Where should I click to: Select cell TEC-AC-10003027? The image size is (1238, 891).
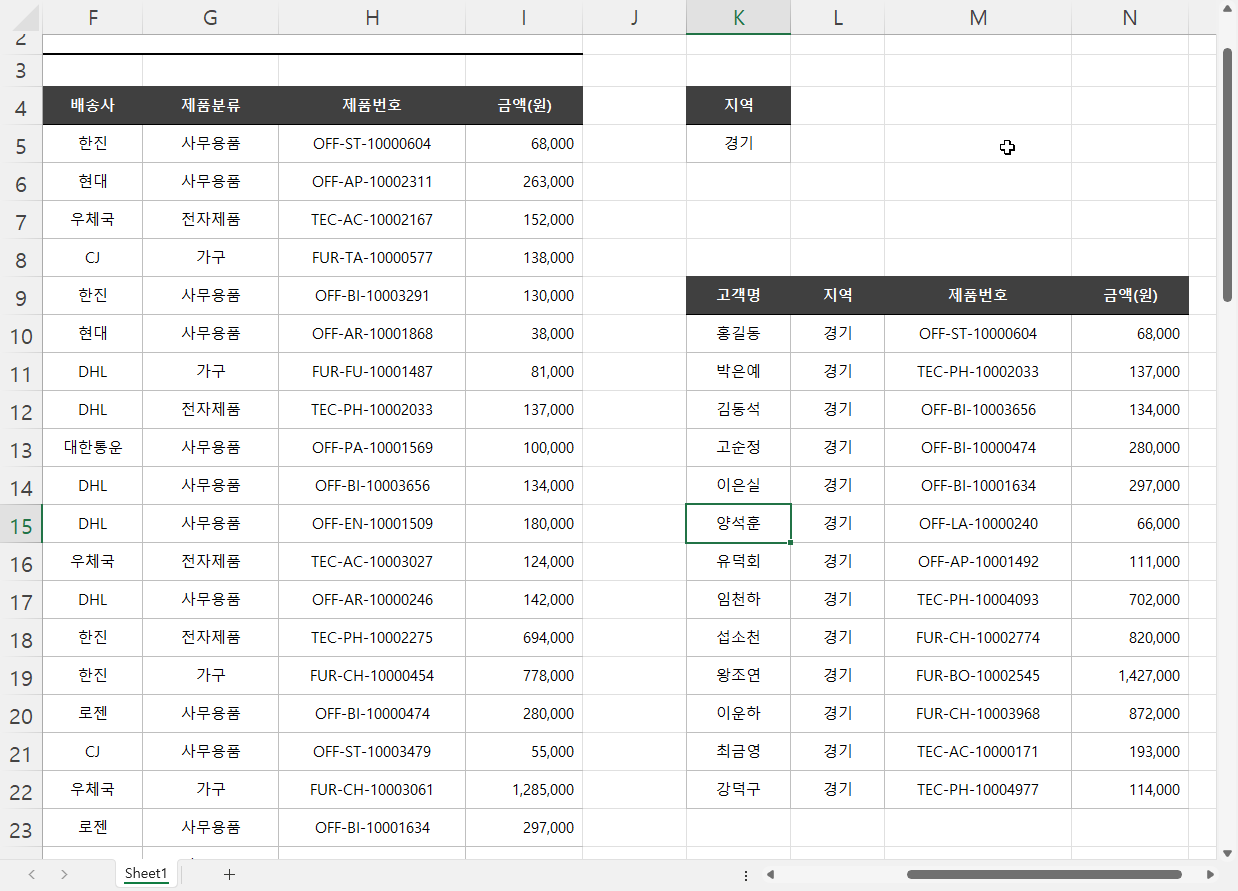[372, 562]
